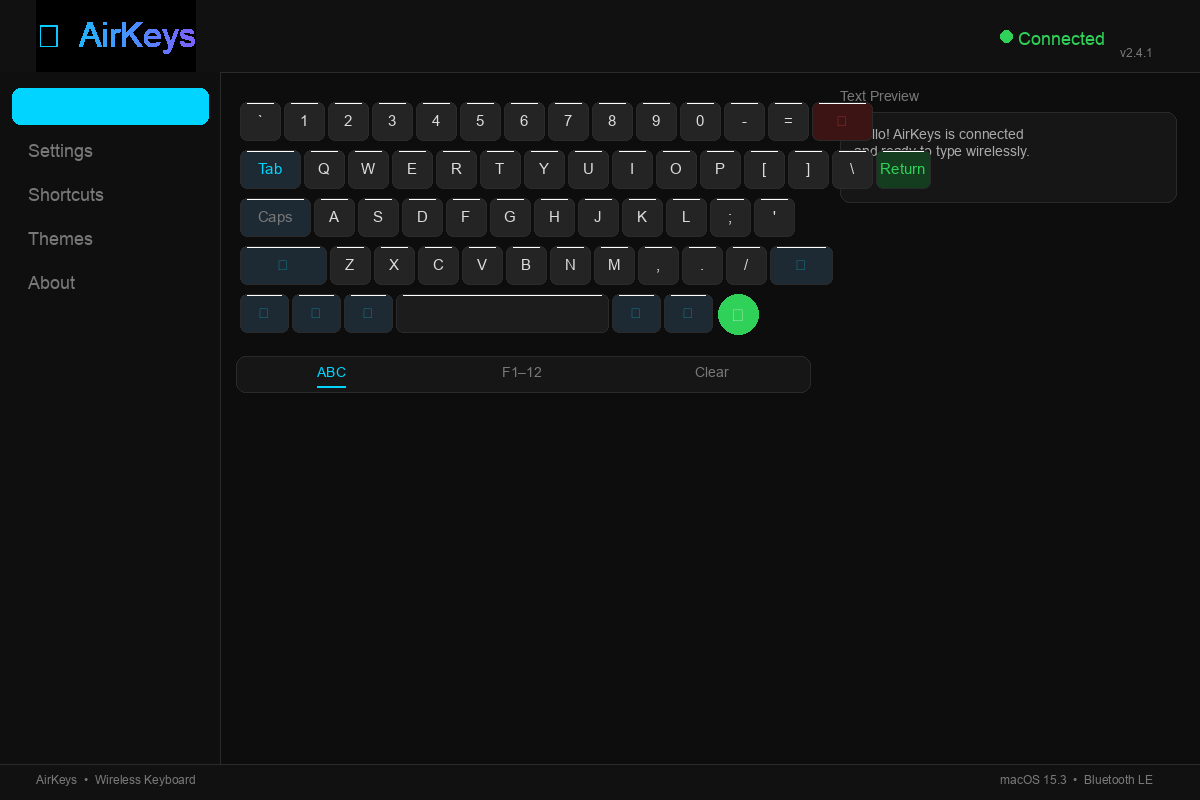Image resolution: width=1200 pixels, height=800 pixels.
Task: Tap the W key
Action: click(368, 169)
